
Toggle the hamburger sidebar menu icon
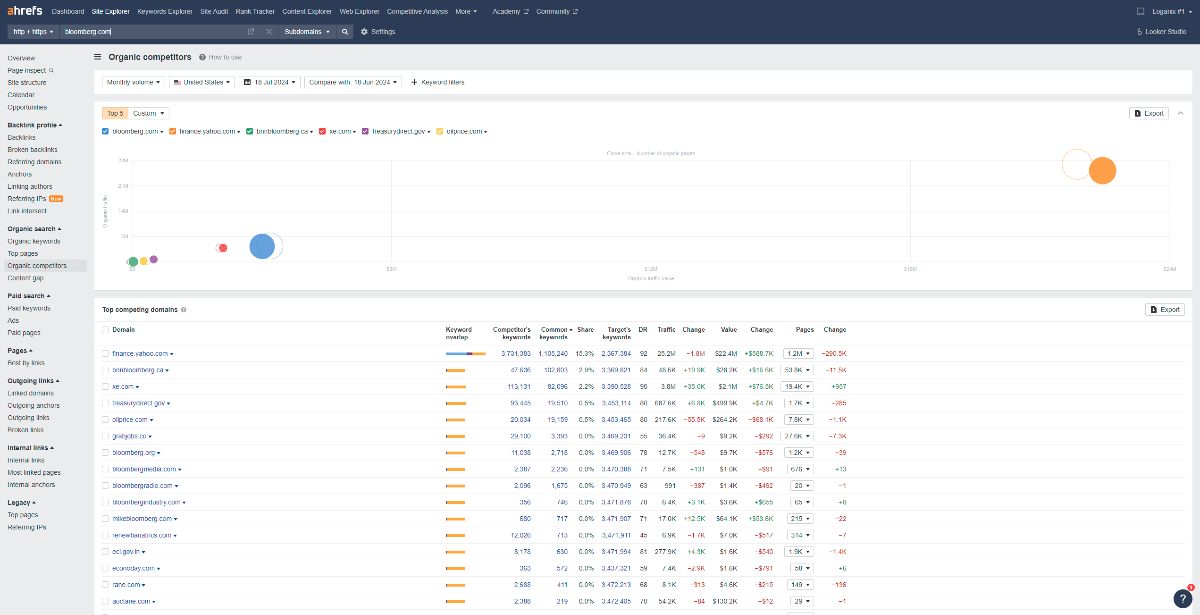[x=97, y=57]
